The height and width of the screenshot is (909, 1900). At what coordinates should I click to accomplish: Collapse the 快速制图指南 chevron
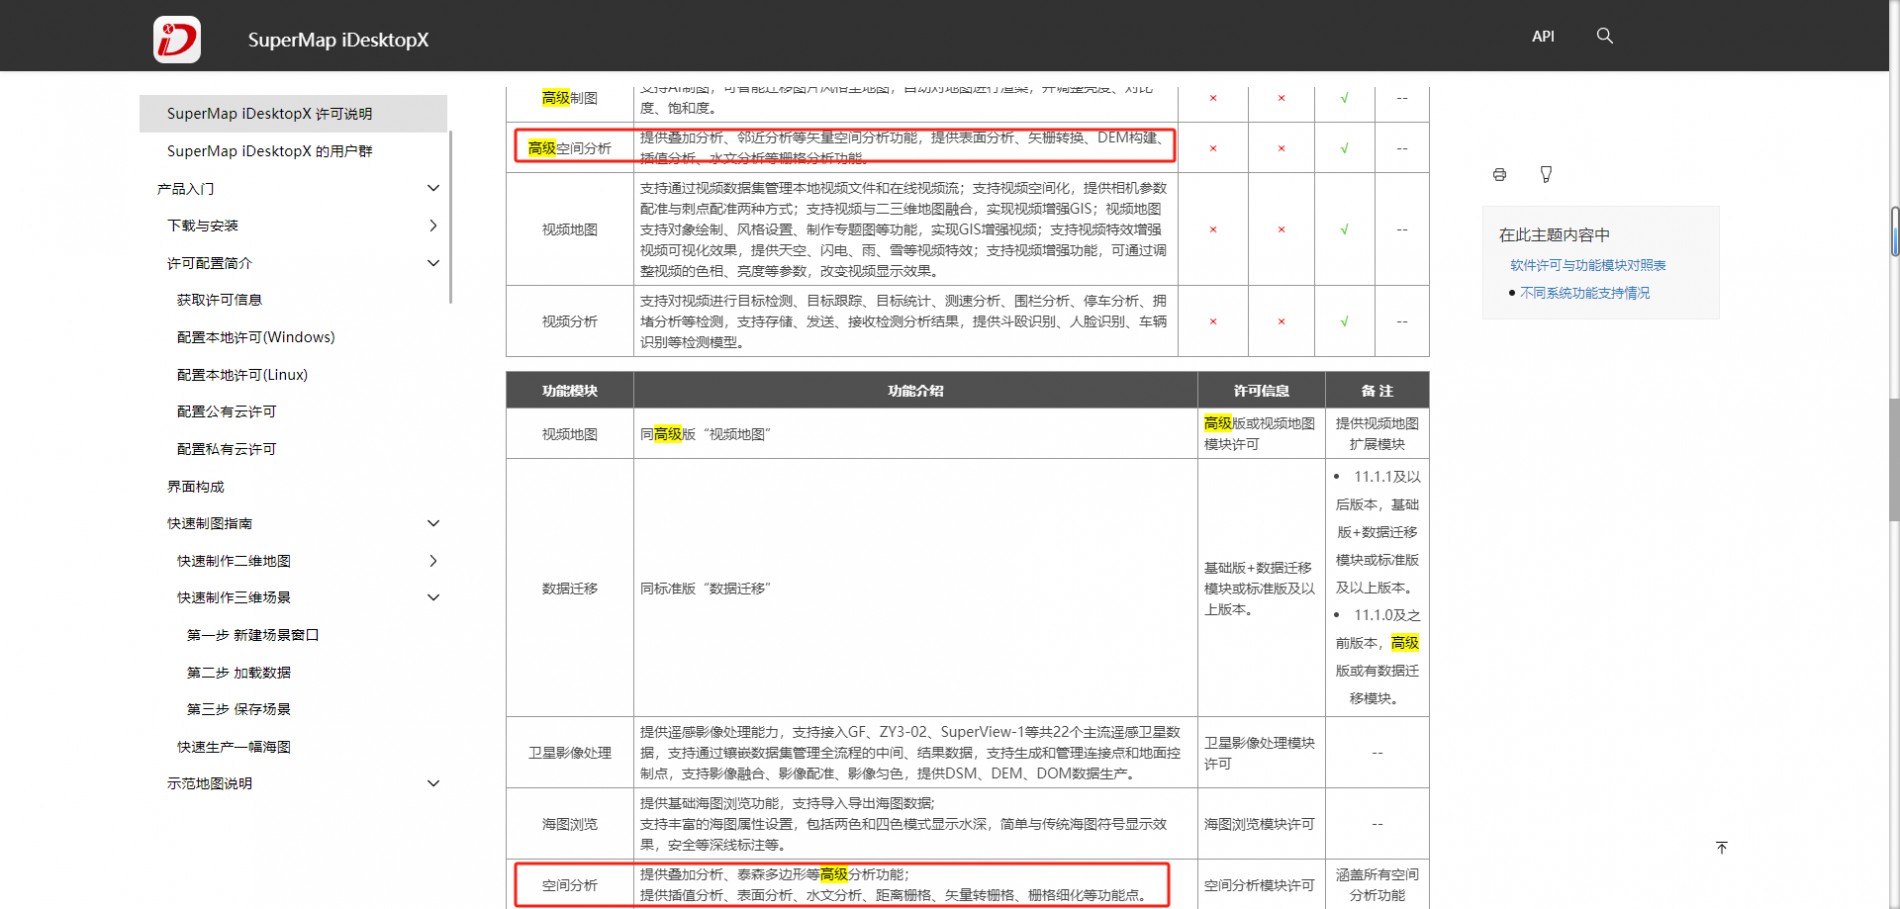[x=433, y=523]
